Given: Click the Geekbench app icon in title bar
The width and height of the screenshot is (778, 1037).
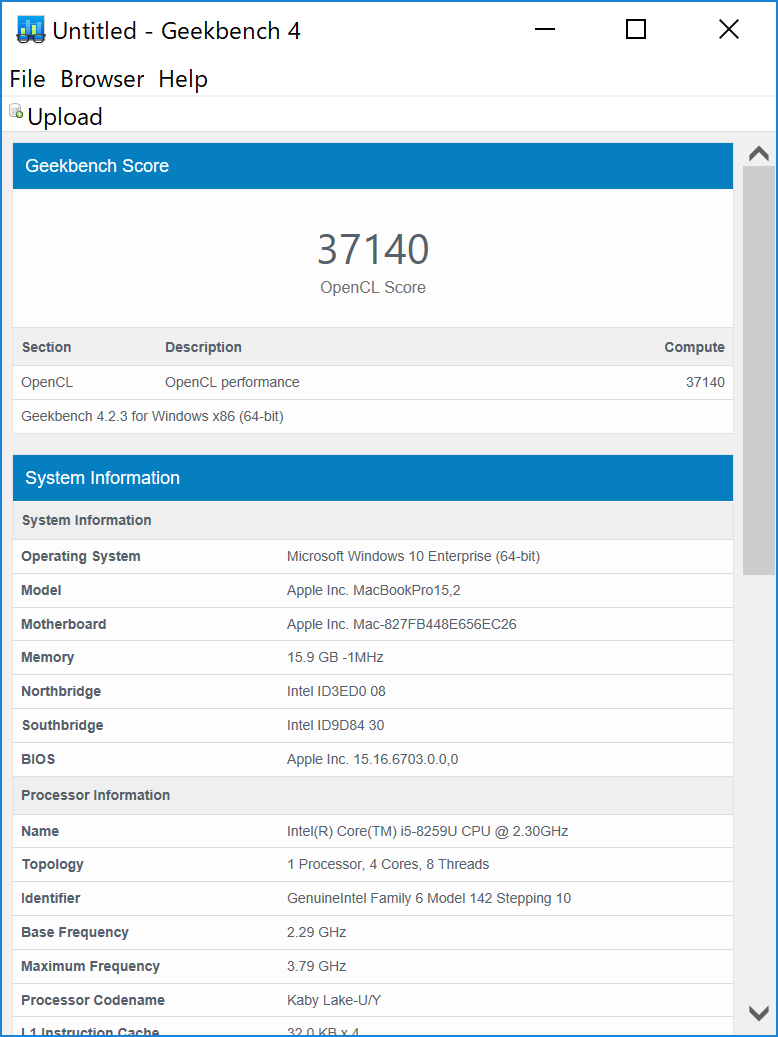Looking at the screenshot, I should [30, 30].
